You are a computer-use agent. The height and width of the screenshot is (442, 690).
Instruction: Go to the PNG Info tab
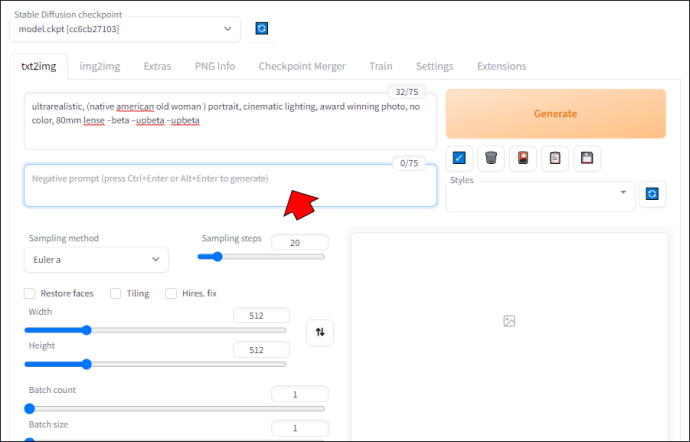click(215, 66)
